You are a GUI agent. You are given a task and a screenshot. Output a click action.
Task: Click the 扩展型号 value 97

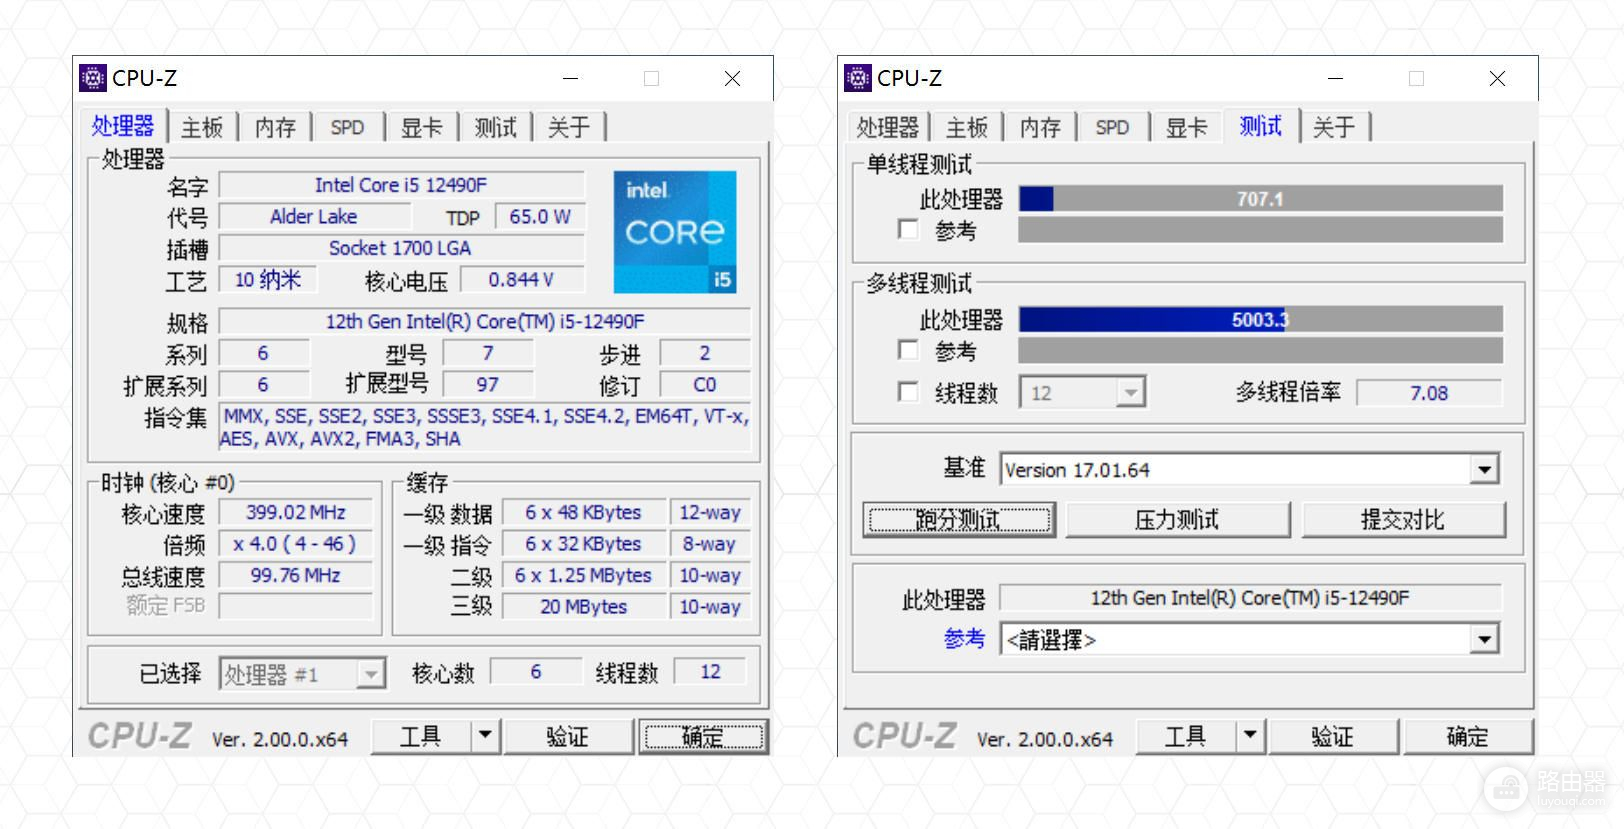(x=488, y=385)
